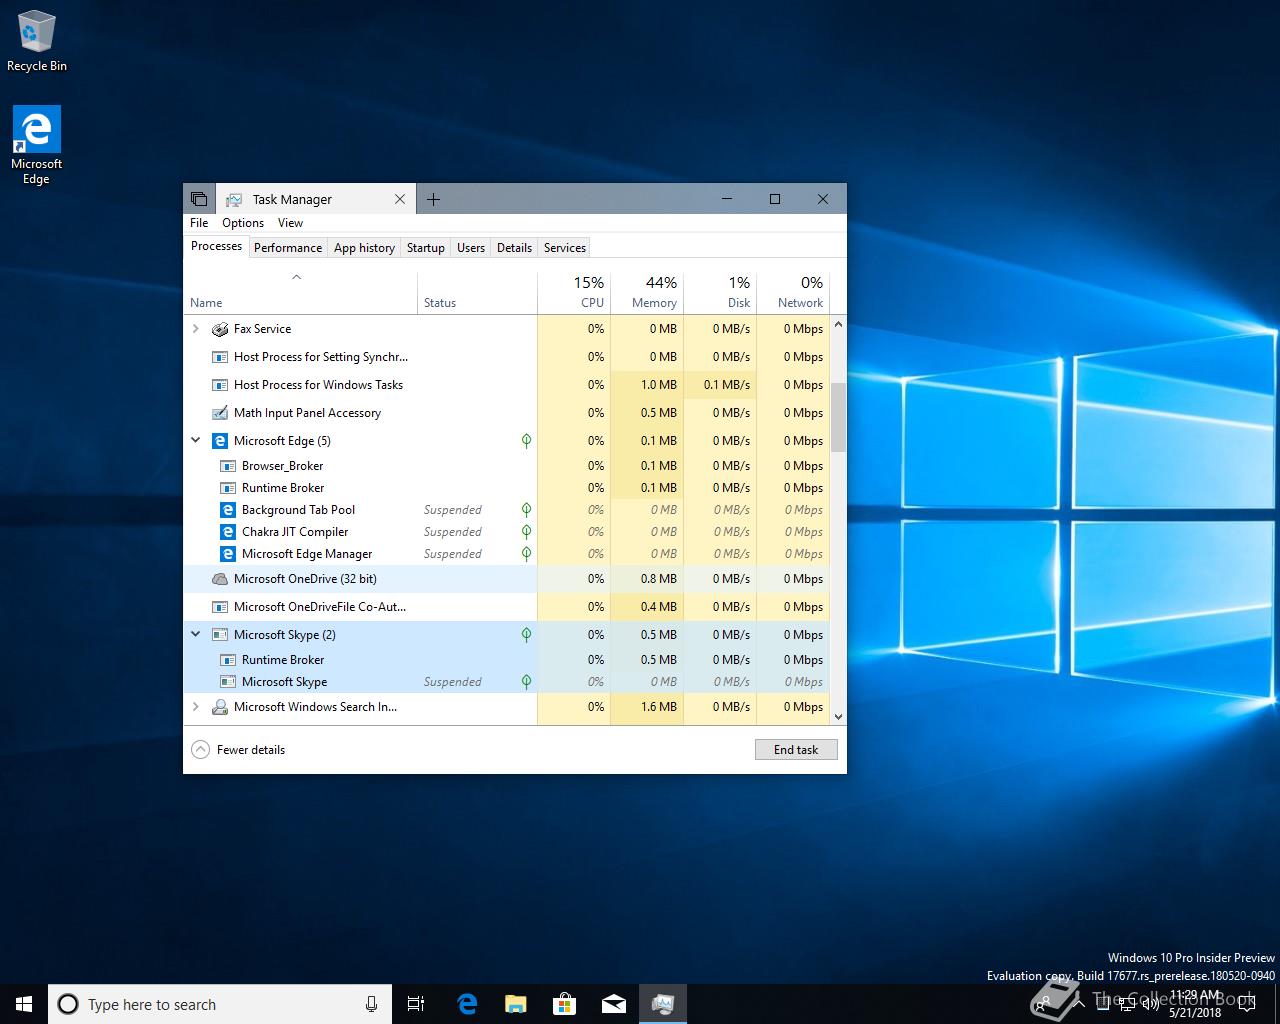Switch to the Services tab
1280x1024 pixels.
565,248
